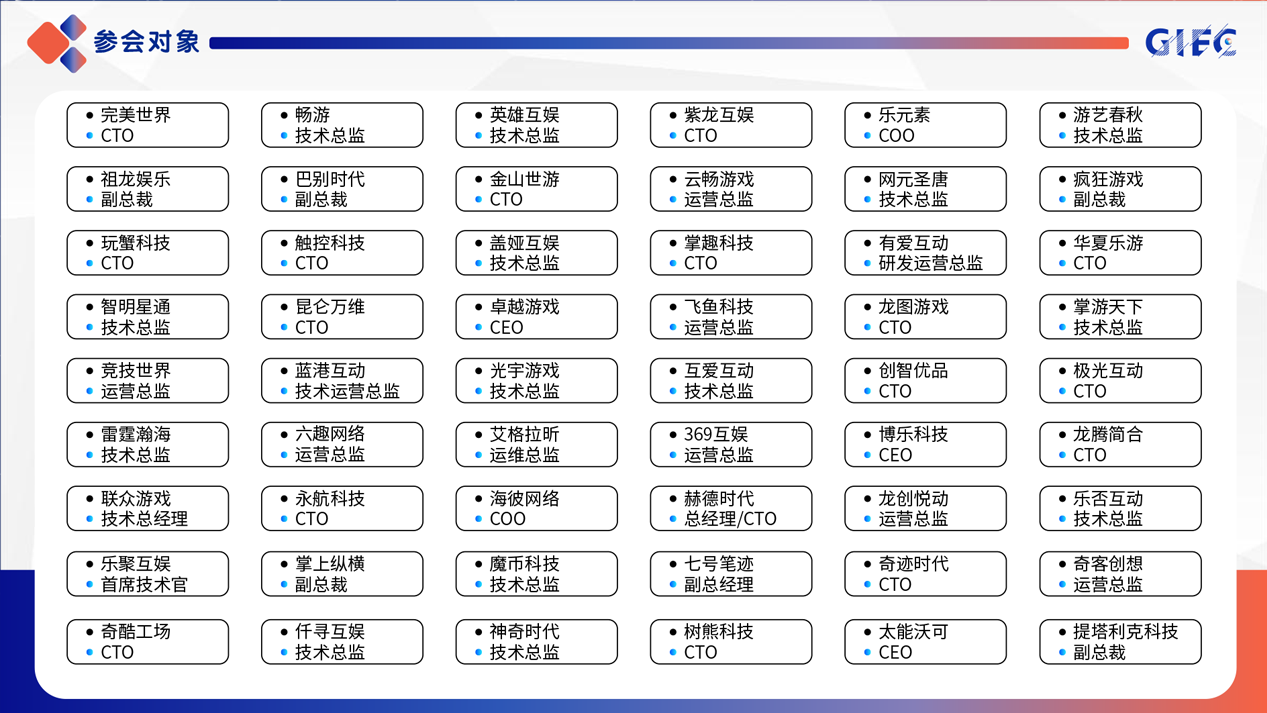The image size is (1267, 713).
Task: Click the 极光互动 entry
Action: (1120, 381)
